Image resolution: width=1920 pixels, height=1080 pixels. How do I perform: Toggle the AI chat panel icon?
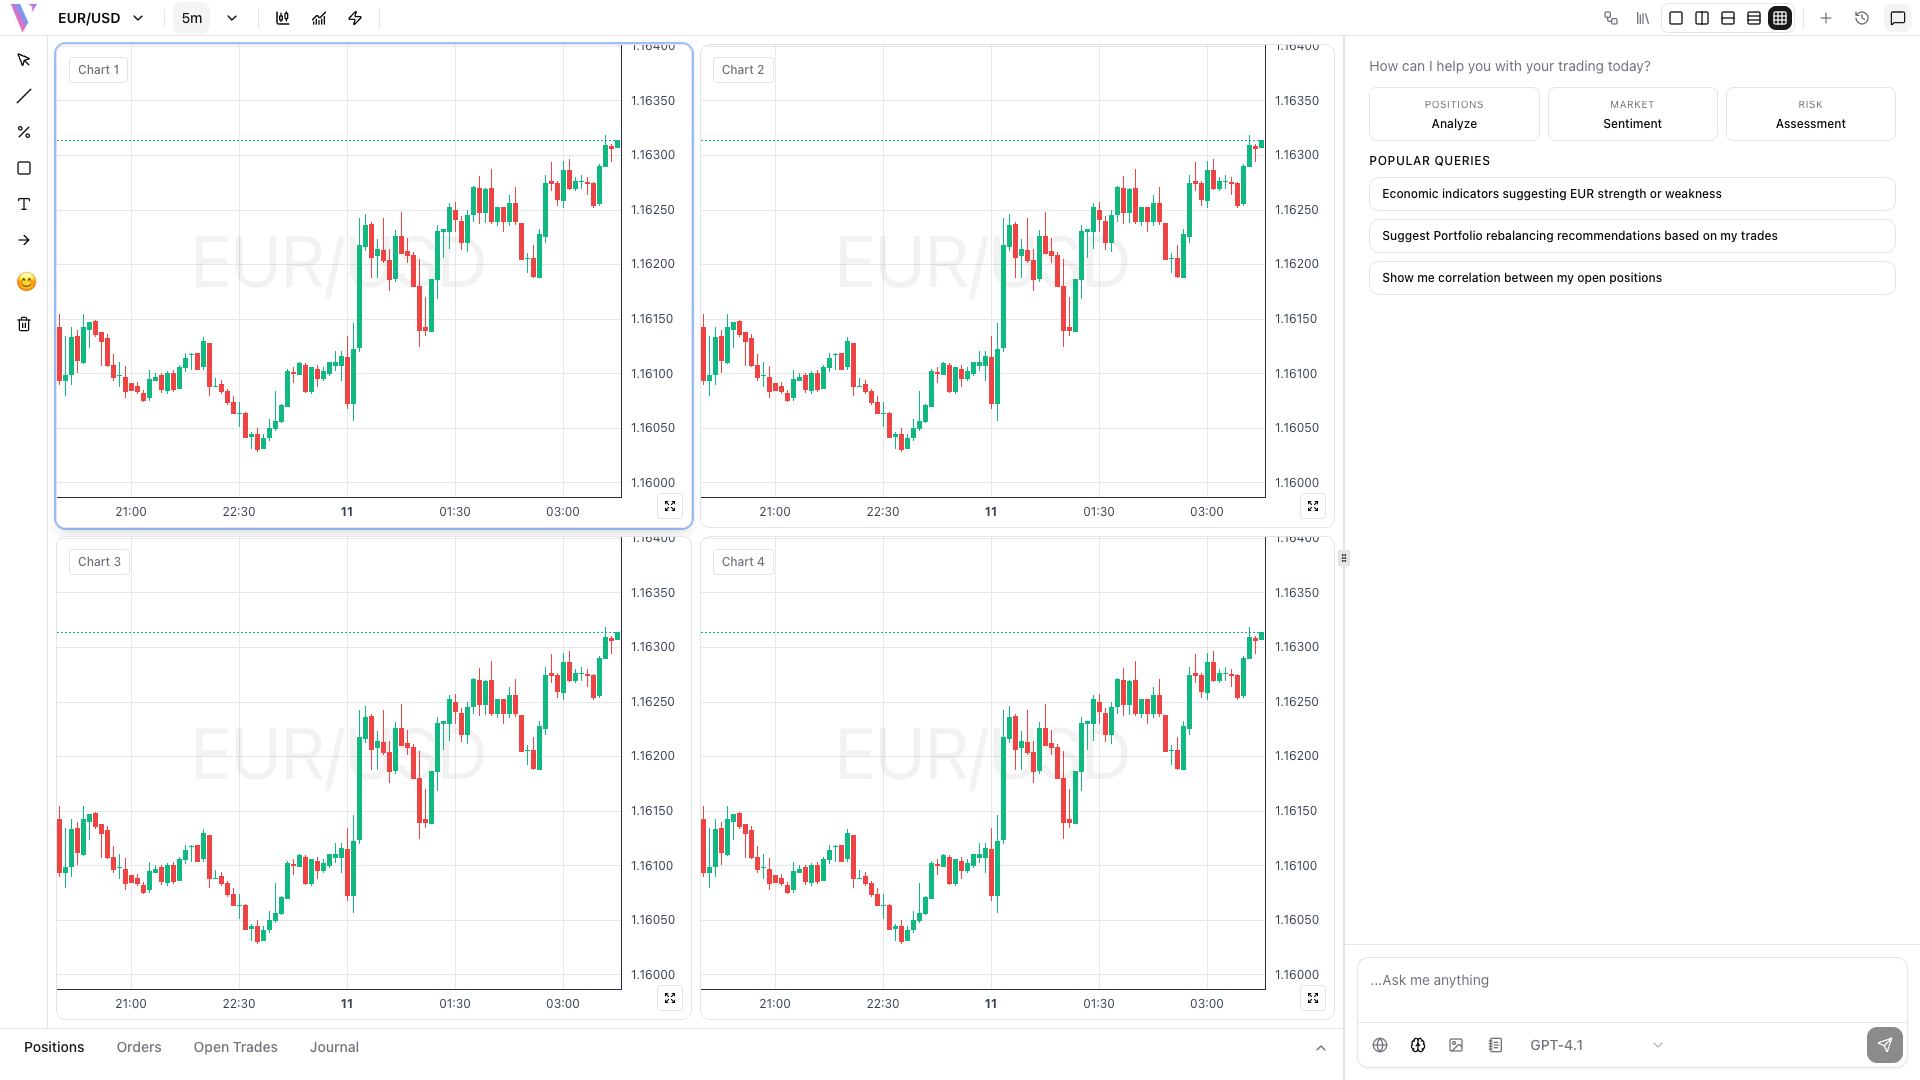1897,18
